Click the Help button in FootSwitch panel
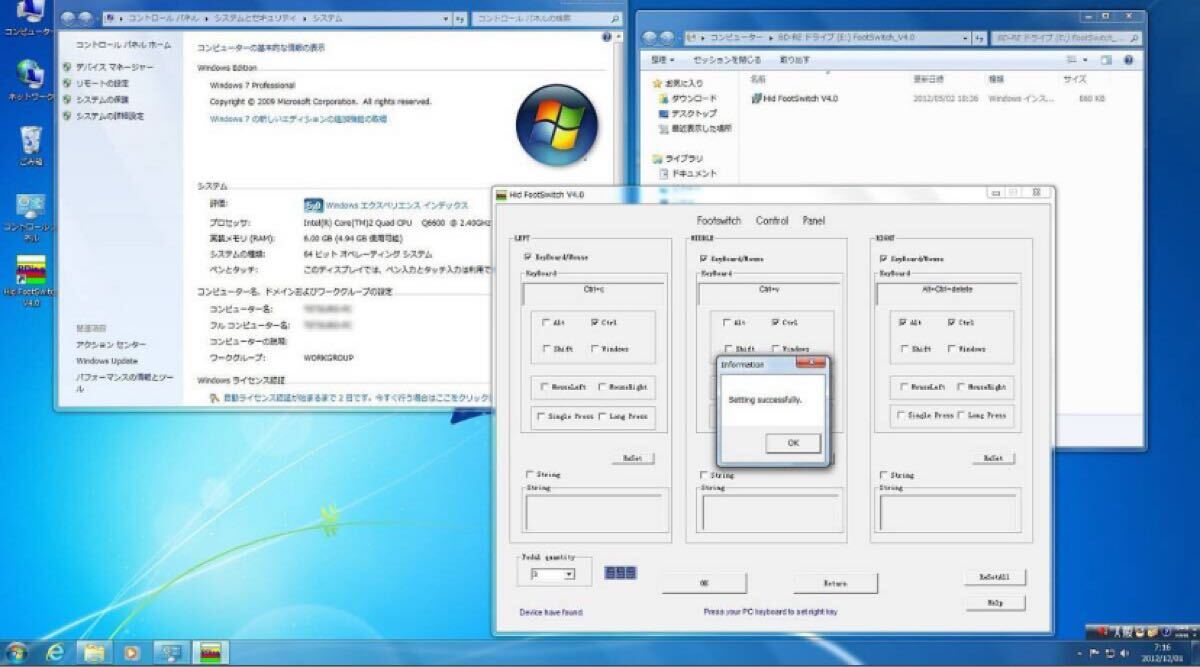1200x667 pixels. [x=994, y=603]
